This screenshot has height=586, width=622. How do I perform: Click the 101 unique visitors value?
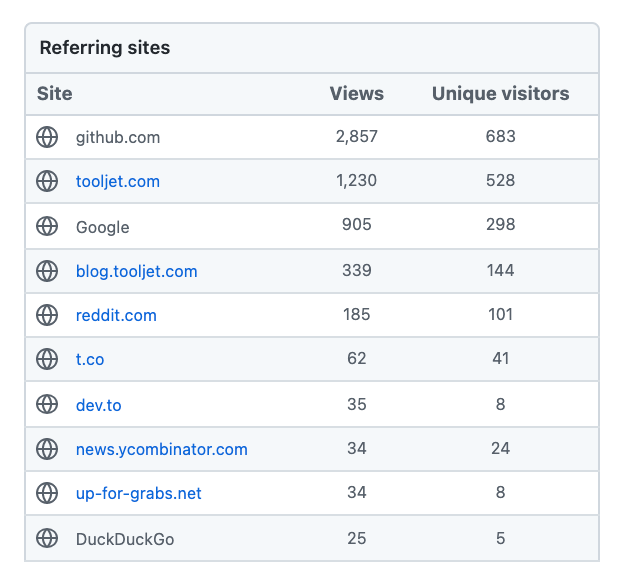click(501, 314)
